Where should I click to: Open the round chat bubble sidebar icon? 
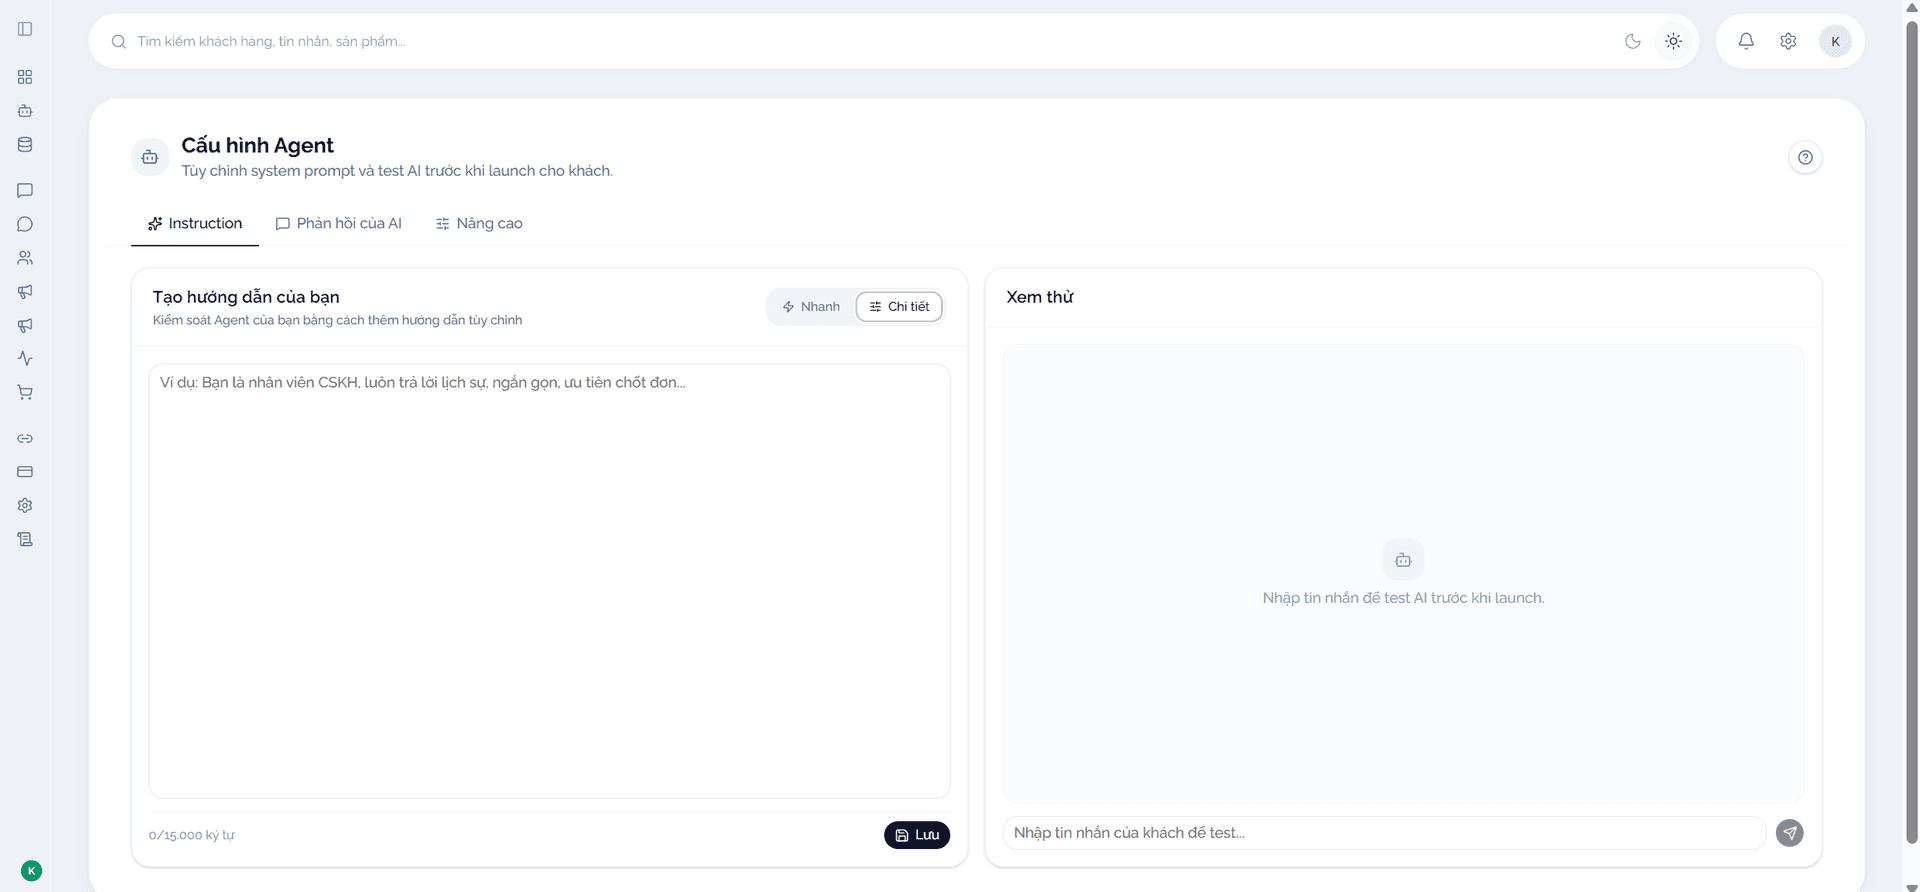point(25,224)
